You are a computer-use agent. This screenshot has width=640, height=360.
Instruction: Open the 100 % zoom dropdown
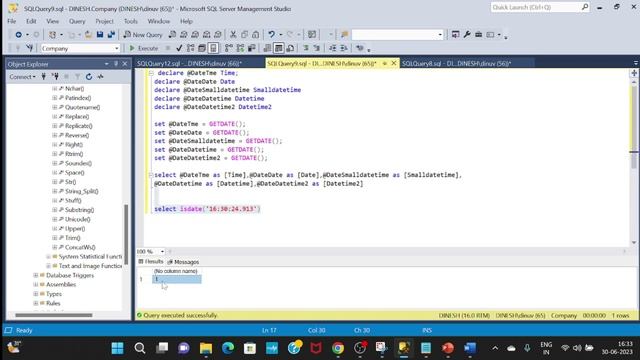pyautogui.click(x=162, y=251)
